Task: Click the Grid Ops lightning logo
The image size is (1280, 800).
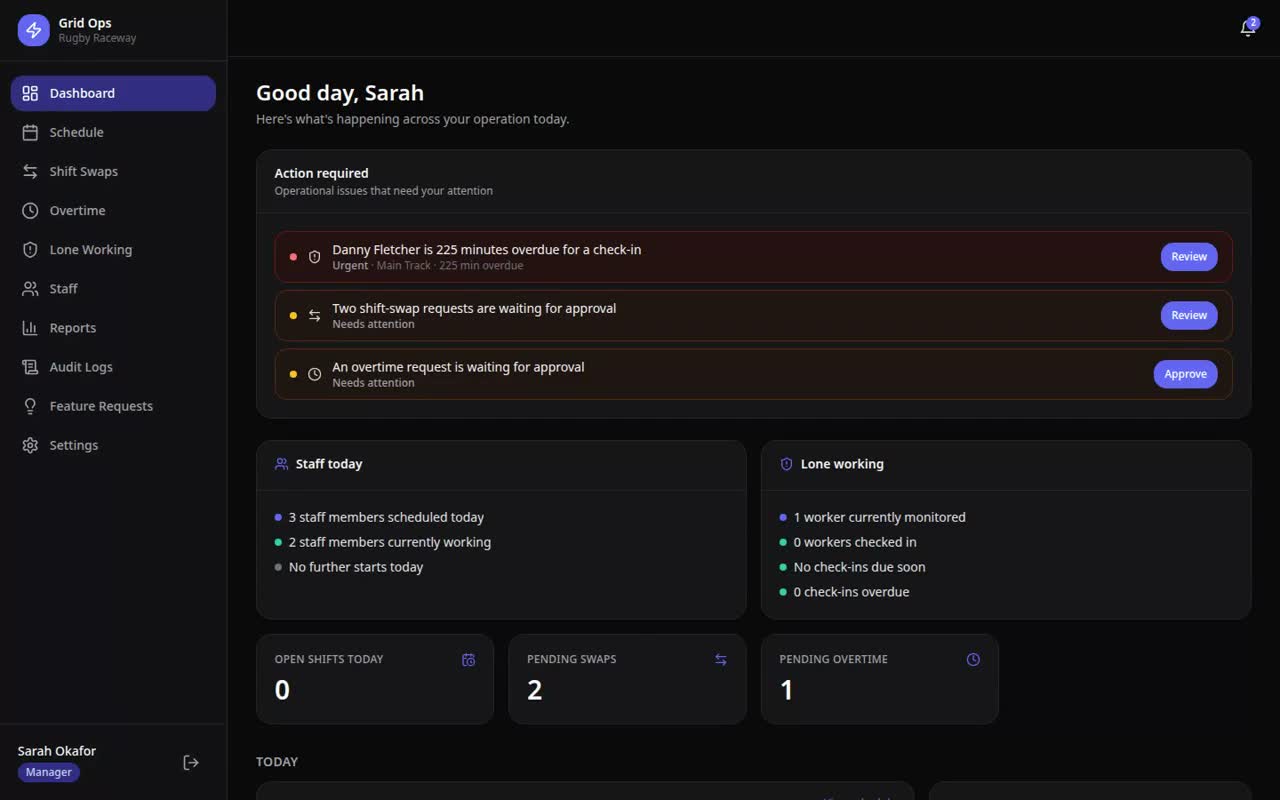Action: pos(33,30)
